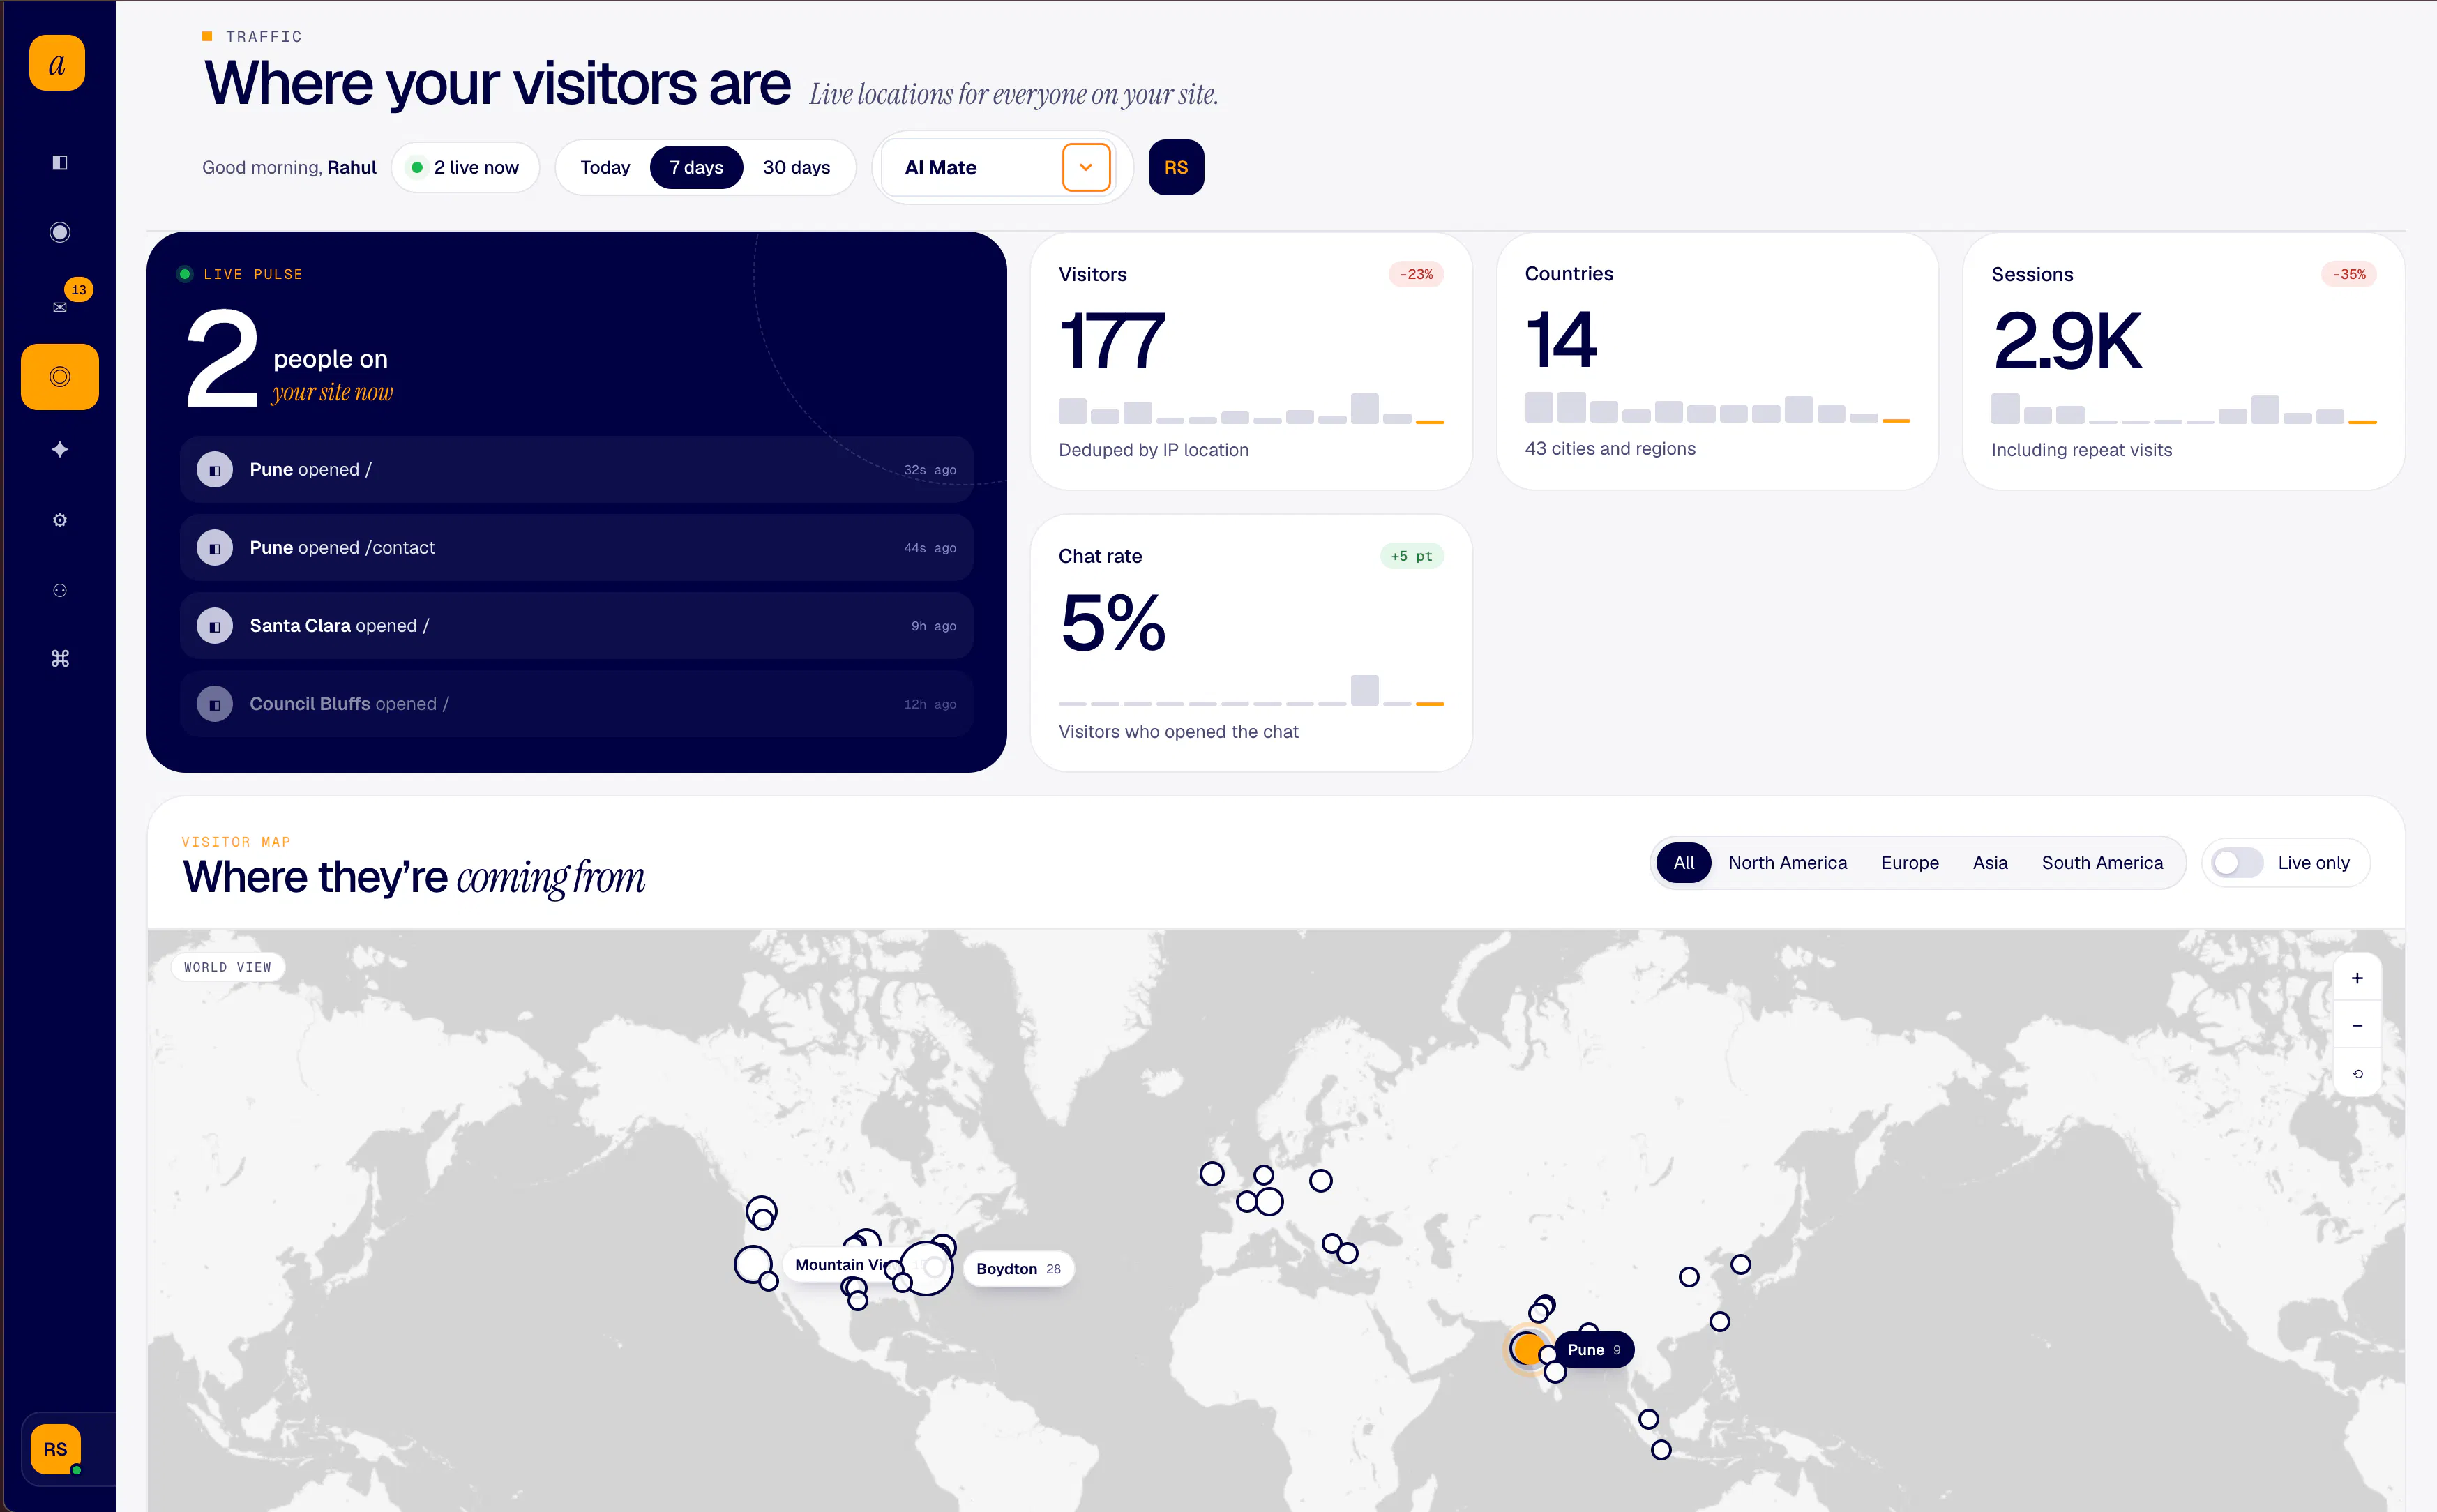Image resolution: width=2437 pixels, height=1512 pixels.
Task: Open the Sessions 2.9K card
Action: (2183, 362)
